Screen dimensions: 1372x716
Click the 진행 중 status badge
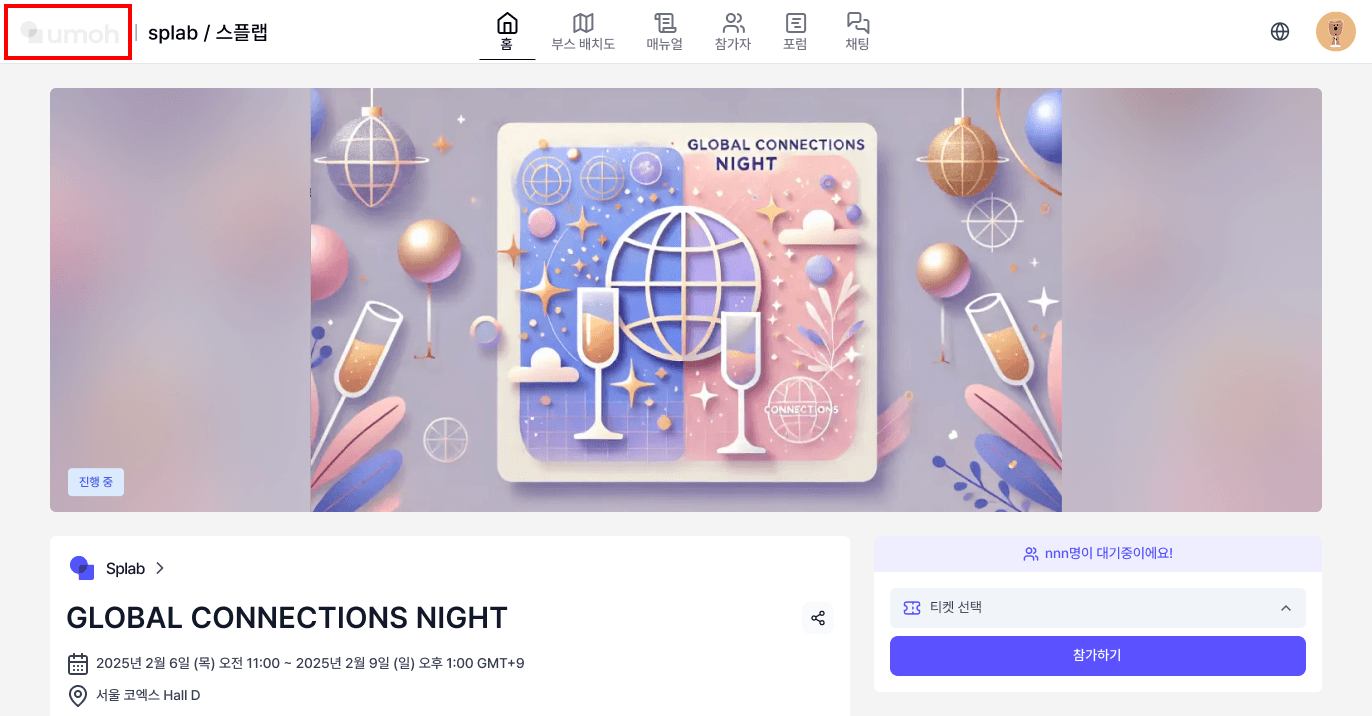96,482
